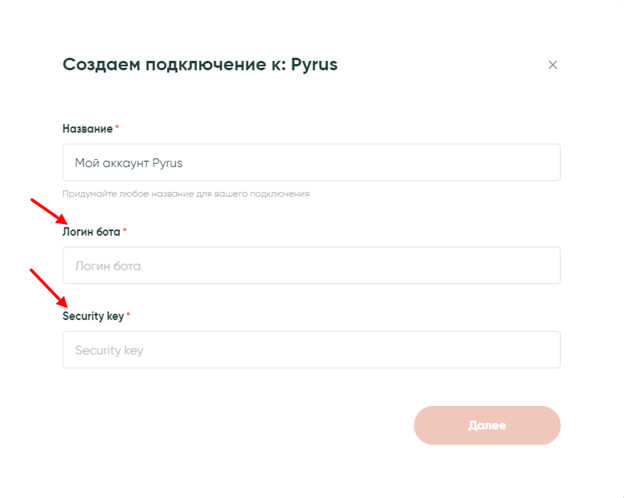Click the Название field label

87,129
